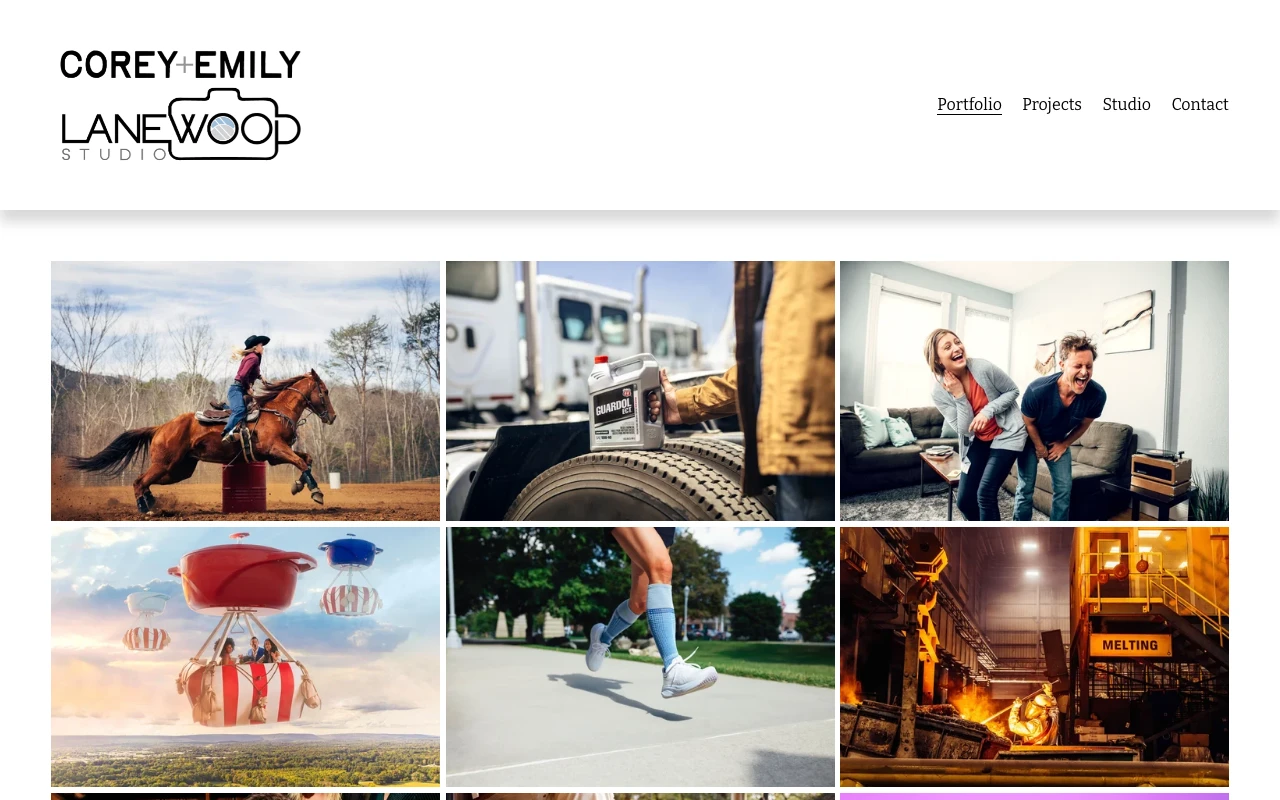The height and width of the screenshot is (800, 1280).
Task: Select the floating dutch oven balloons image
Action: tap(245, 657)
